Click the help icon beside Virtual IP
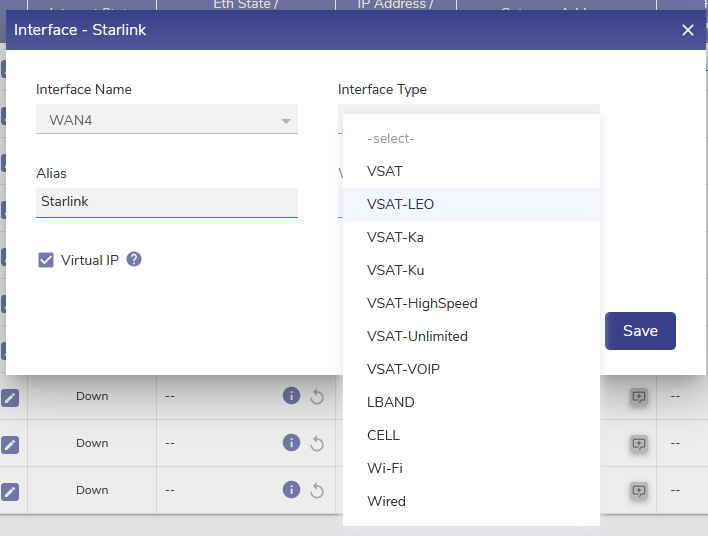Screen dimensions: 708x536 [134, 259]
